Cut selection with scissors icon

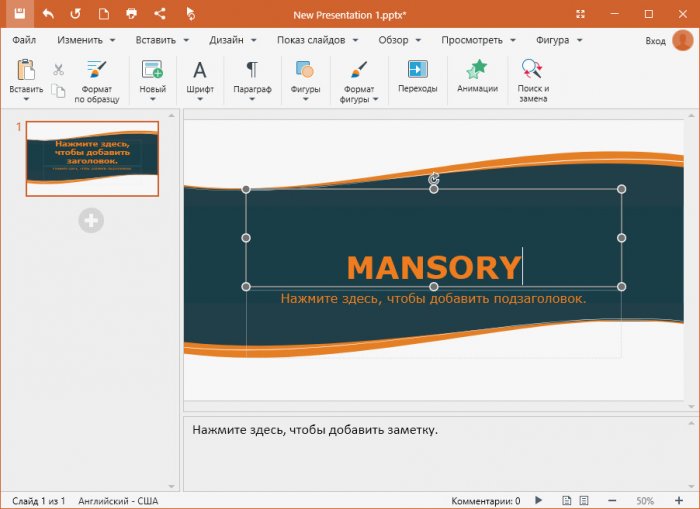click(58, 70)
